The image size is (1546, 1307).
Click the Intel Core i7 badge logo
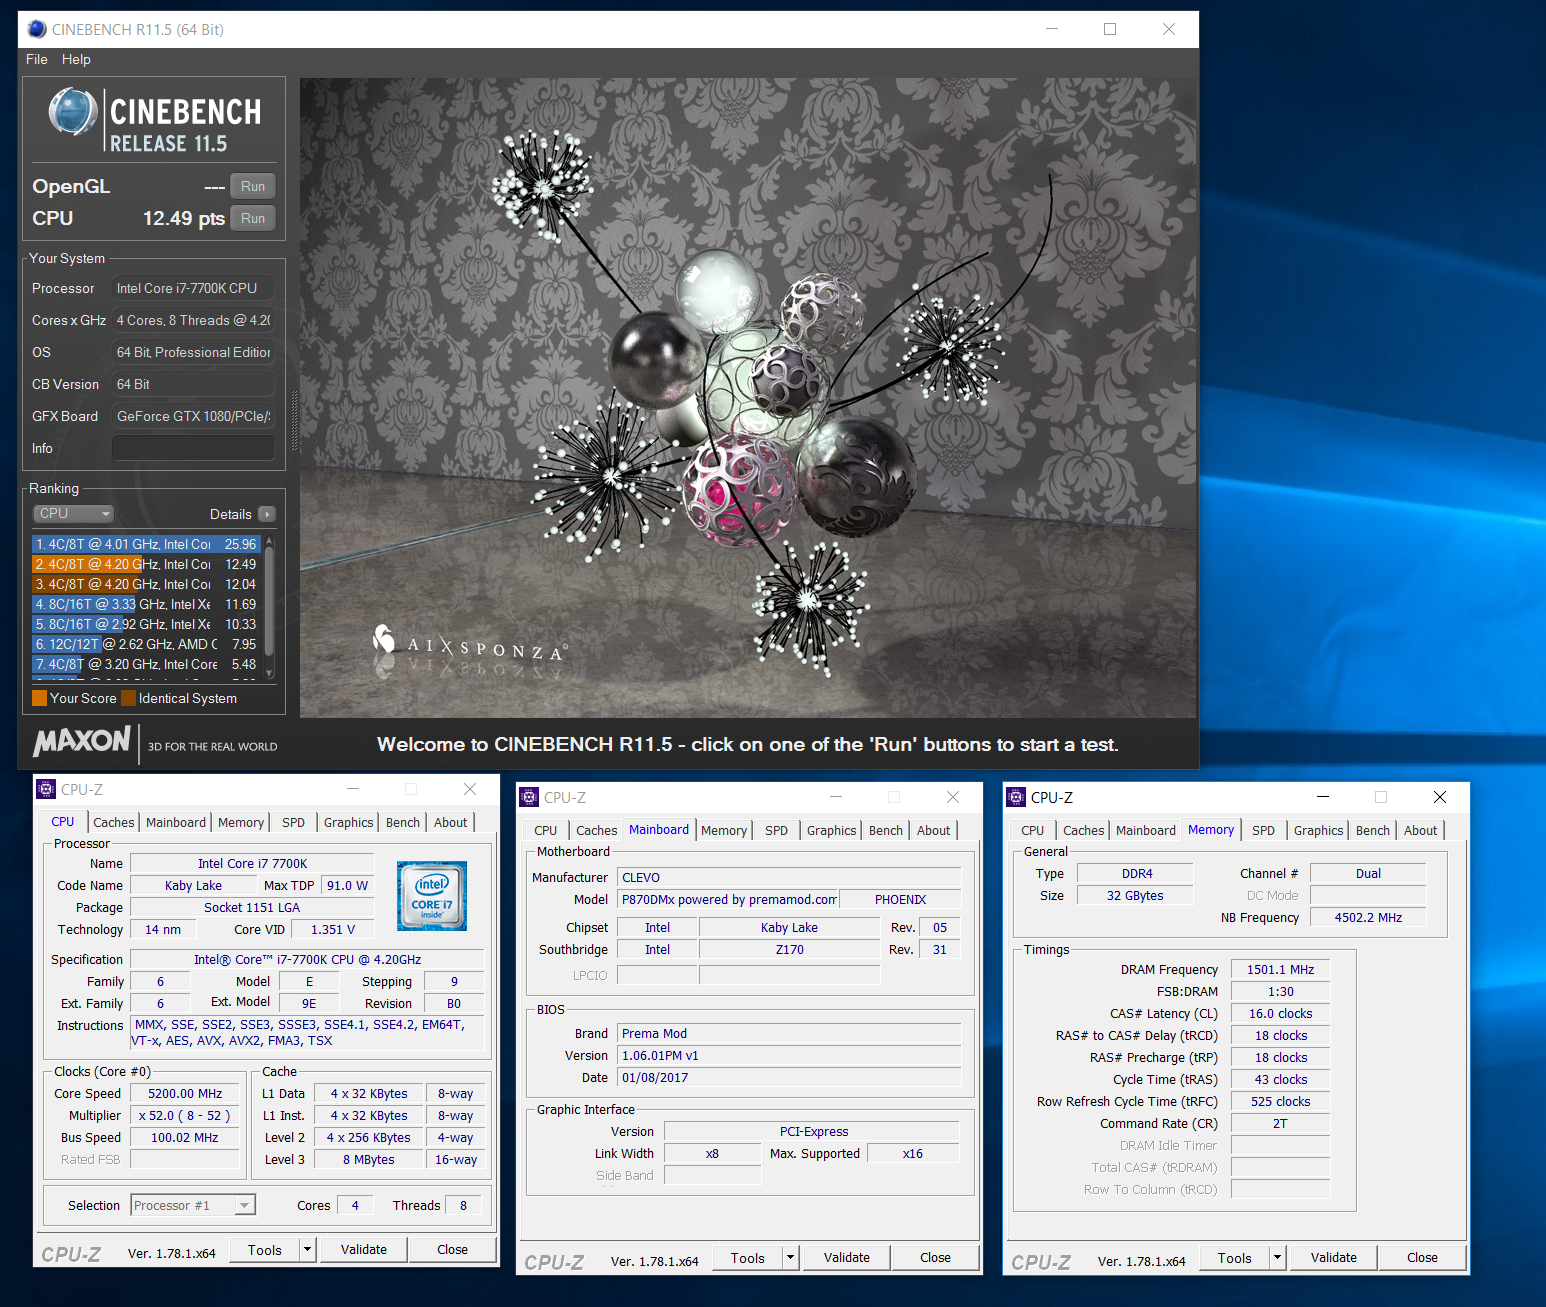(x=432, y=895)
